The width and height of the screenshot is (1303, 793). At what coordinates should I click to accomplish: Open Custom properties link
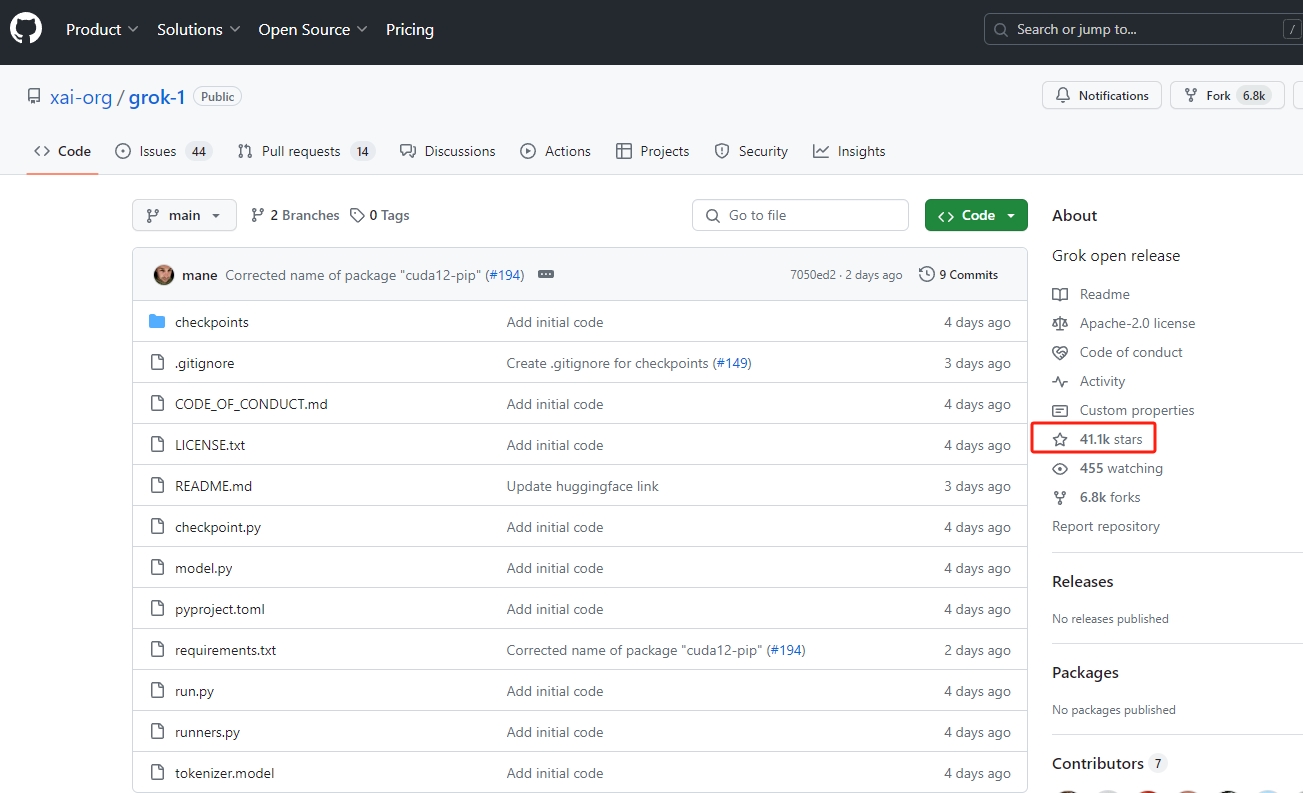click(1123, 410)
